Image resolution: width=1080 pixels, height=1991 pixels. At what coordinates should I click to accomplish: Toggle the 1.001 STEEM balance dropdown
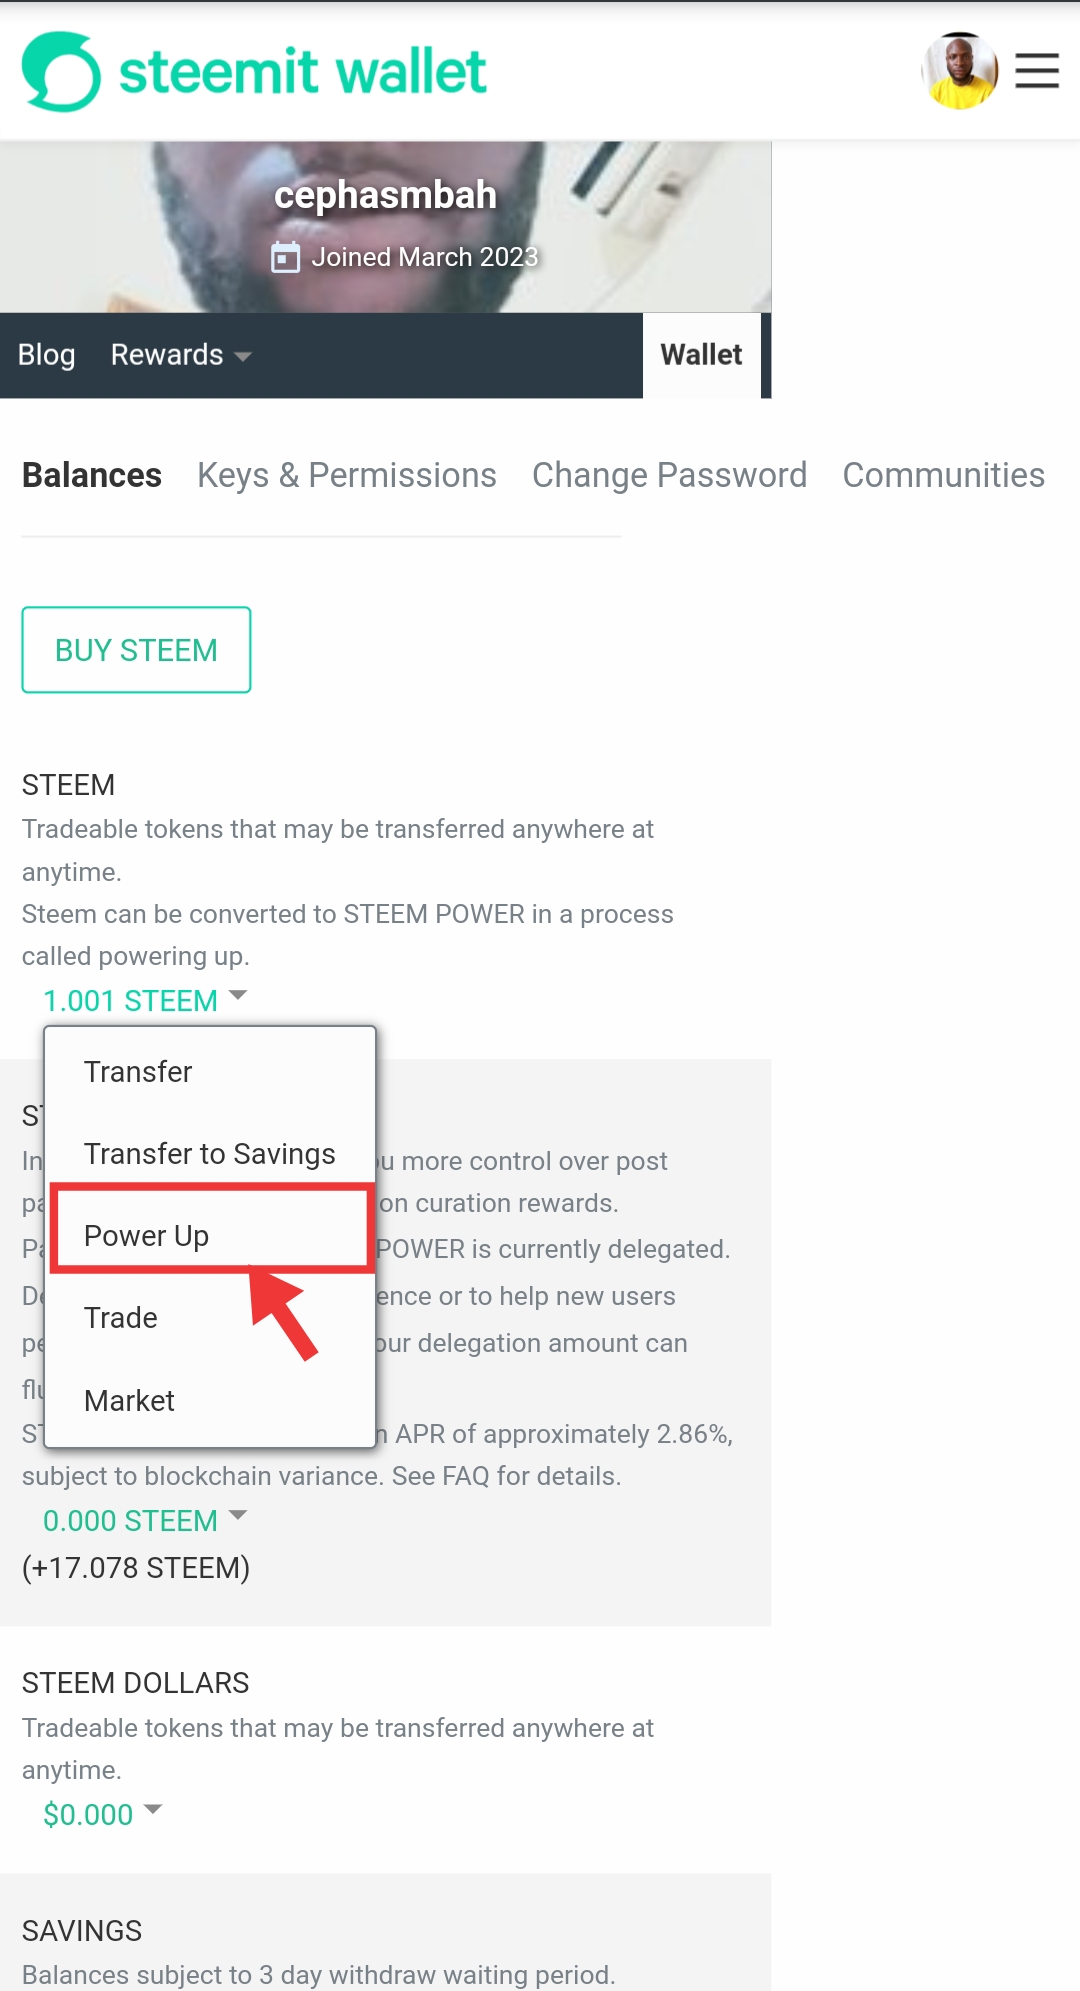pos(144,1000)
